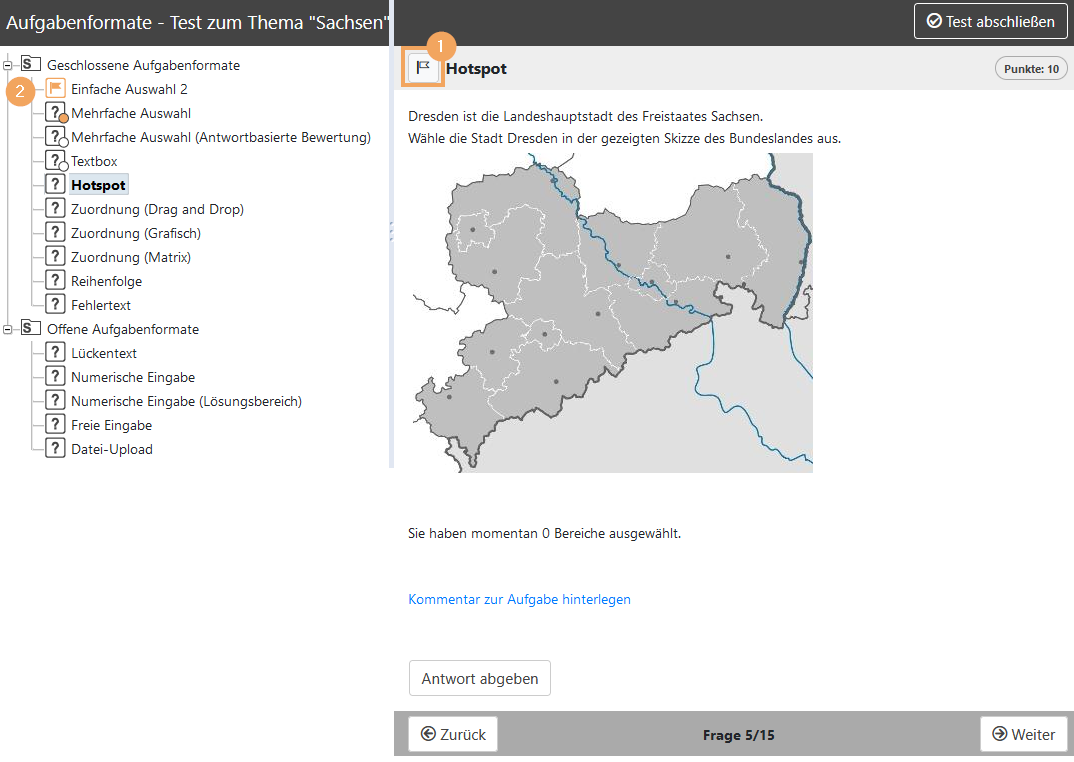The image size is (1074, 762).
Task: Open Kommentar zur Aufgabe hinterlegen link
Action: tap(519, 599)
